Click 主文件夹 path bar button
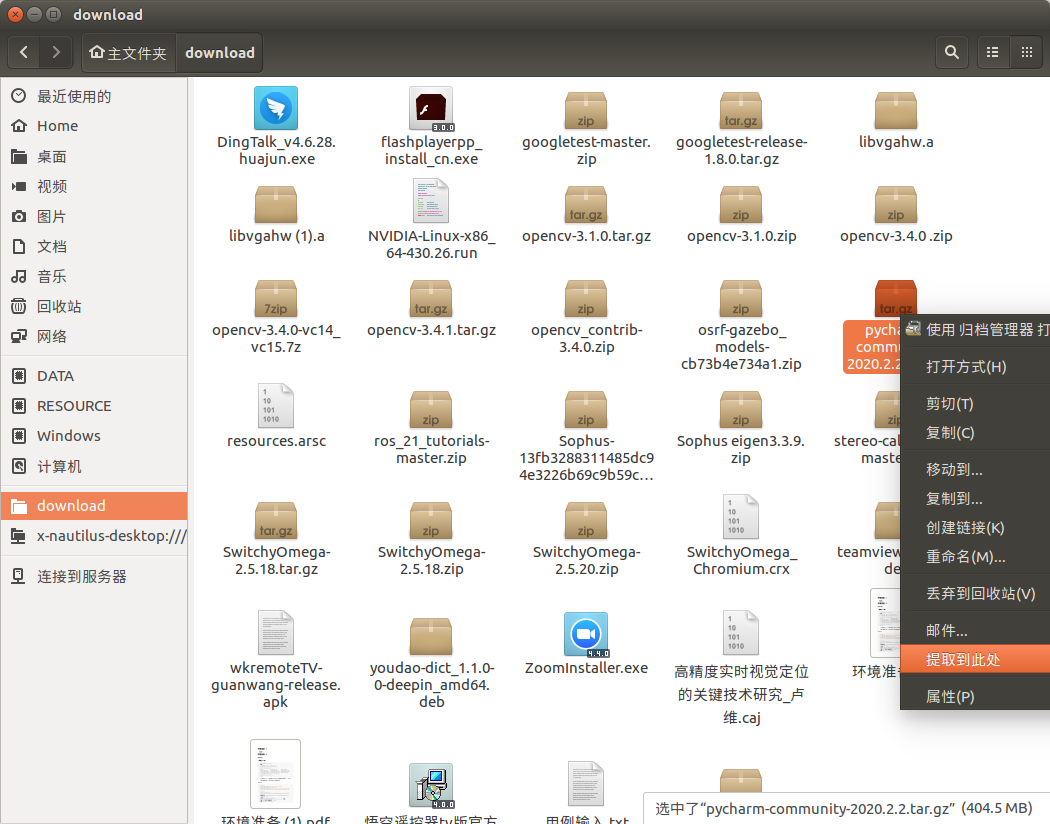 129,52
